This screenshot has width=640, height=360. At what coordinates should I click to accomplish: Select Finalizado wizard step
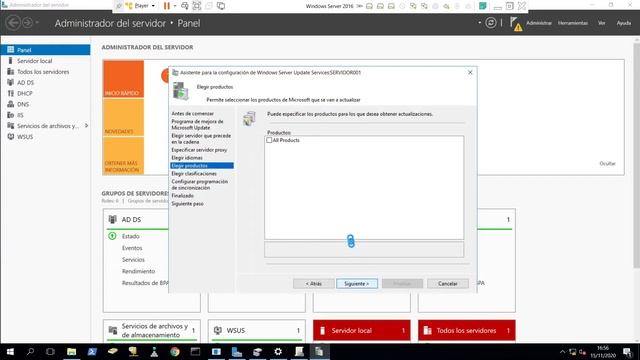(182, 196)
